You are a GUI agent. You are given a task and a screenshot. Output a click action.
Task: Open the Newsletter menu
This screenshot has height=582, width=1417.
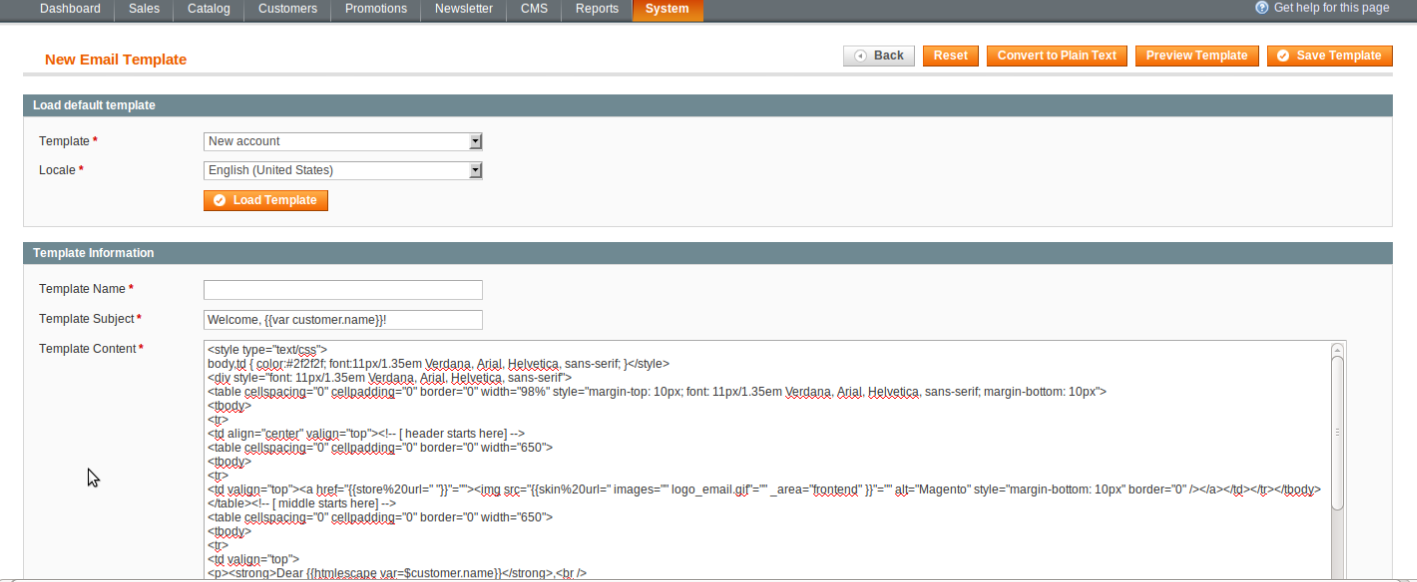click(x=463, y=9)
